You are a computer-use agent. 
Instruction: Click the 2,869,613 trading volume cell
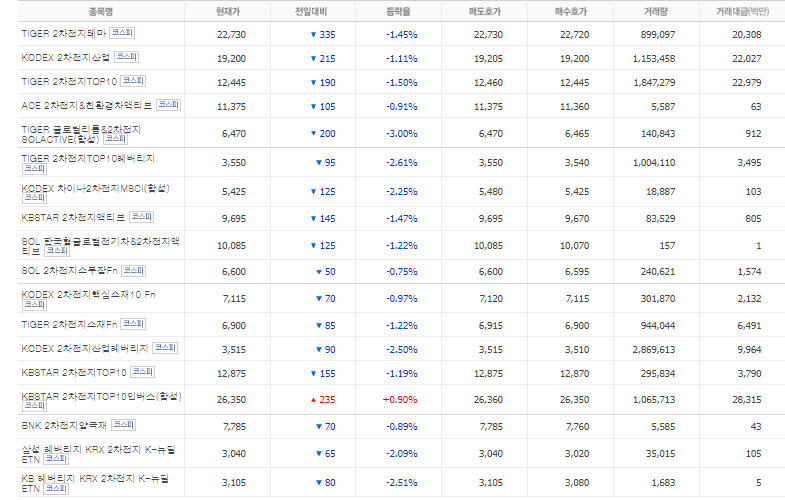[654, 350]
